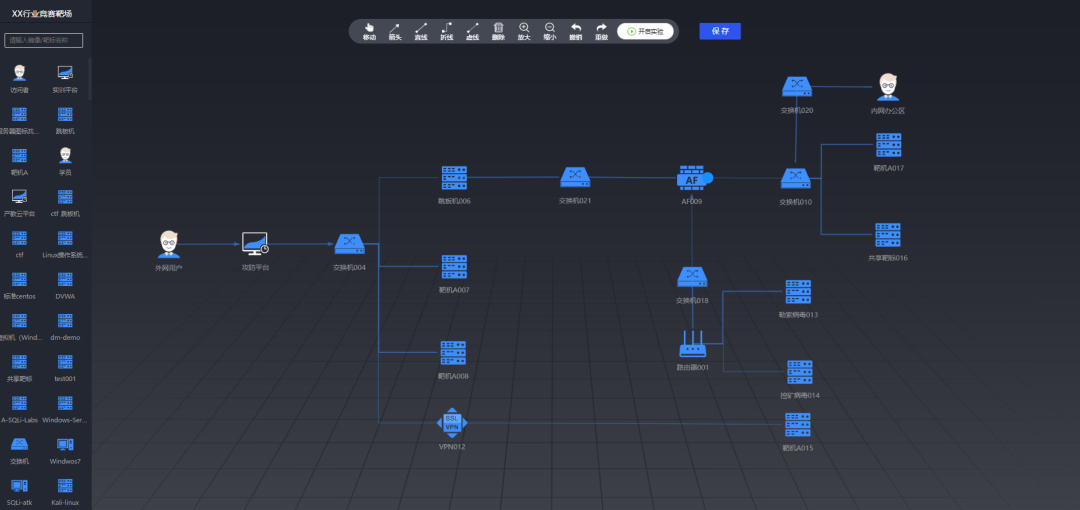Click the 删除 (delete) trash icon

point(498,30)
